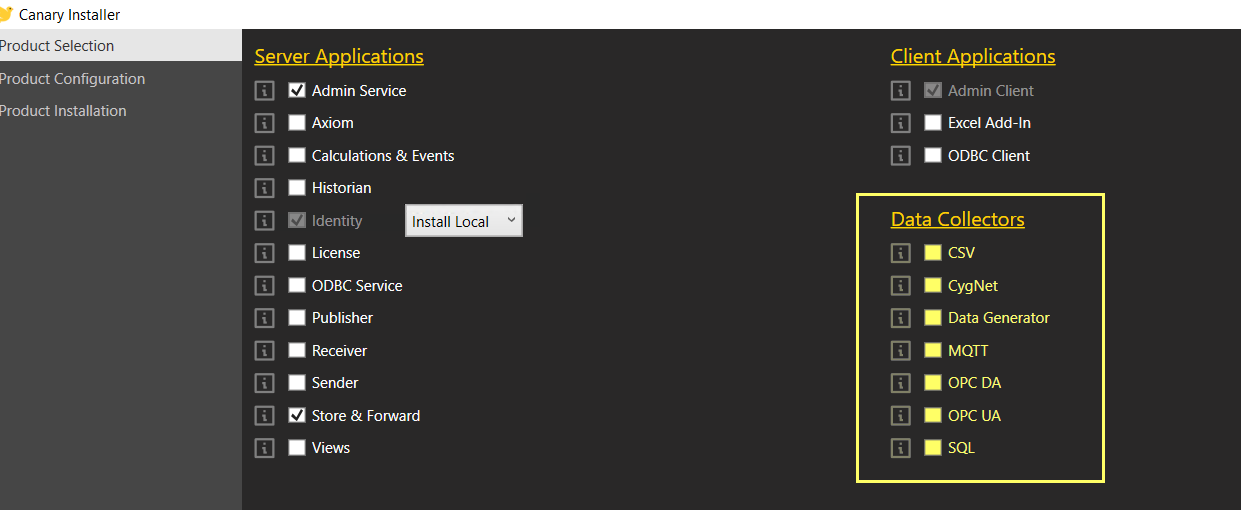View info for Store & Forward
Viewport: 1241px width, 510px height.
coord(264,416)
